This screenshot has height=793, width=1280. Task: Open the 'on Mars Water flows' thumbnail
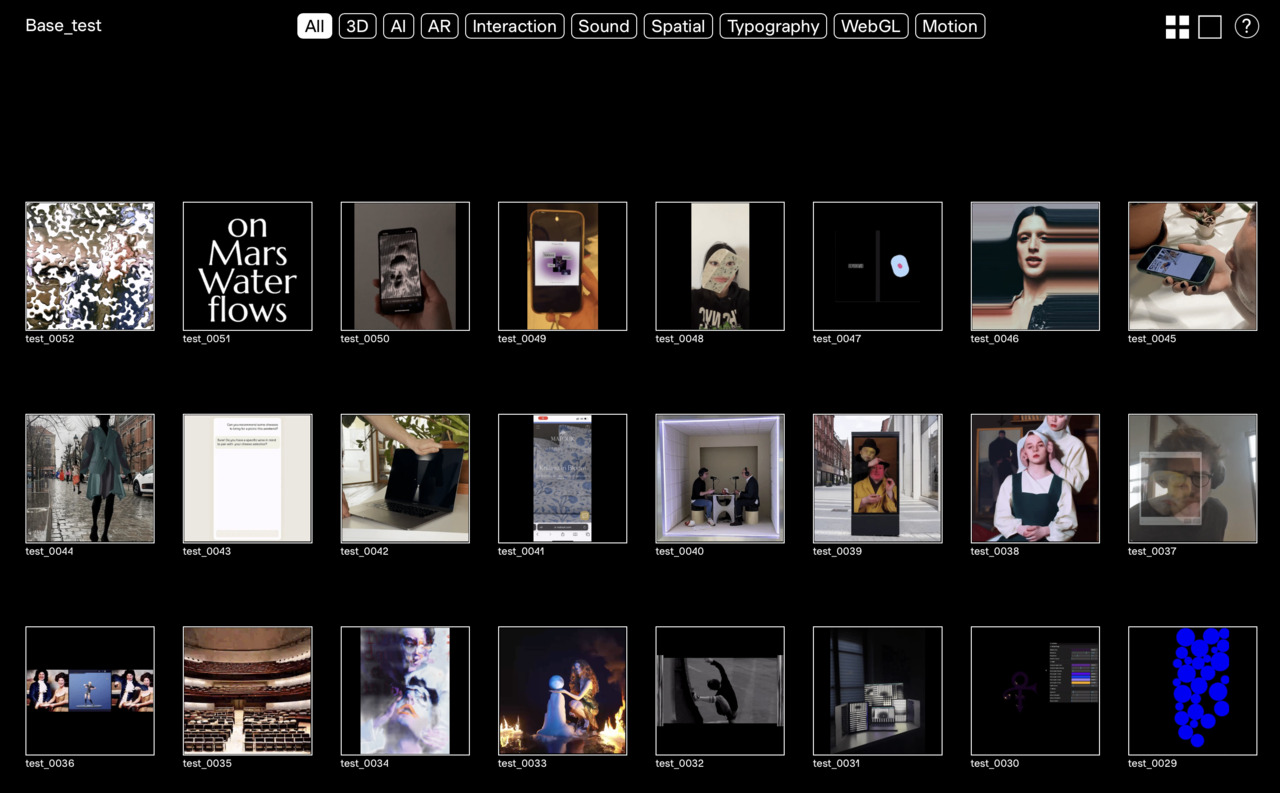pyautogui.click(x=247, y=266)
